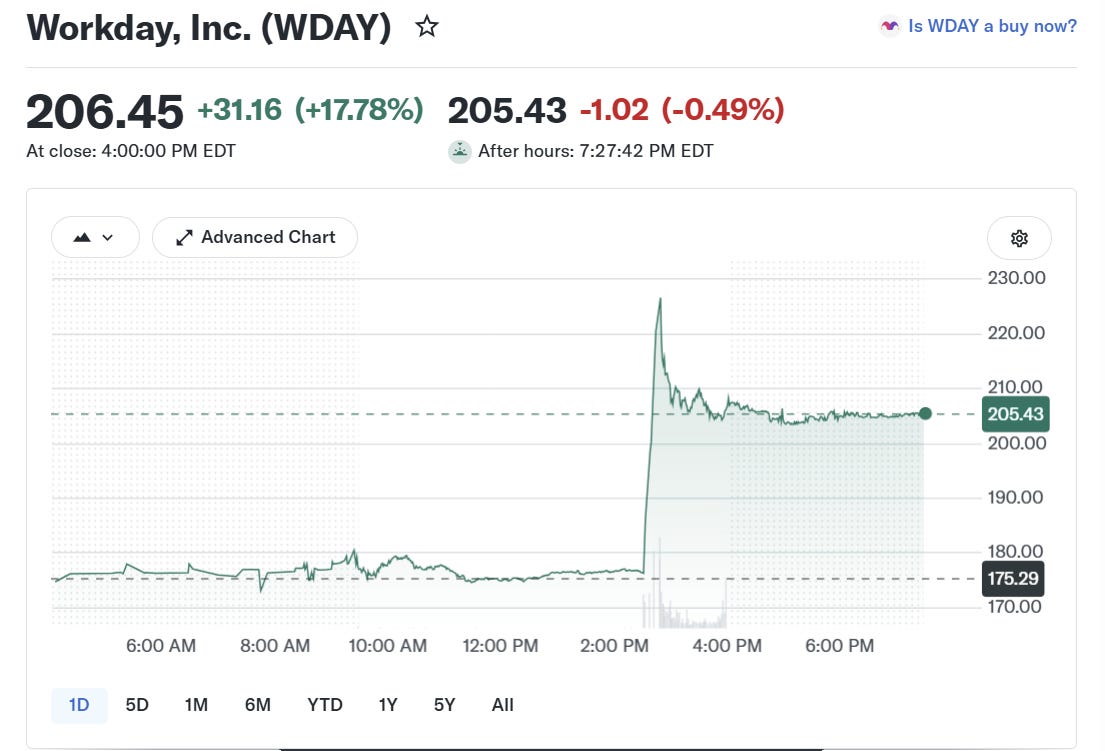Click the after hours moon icon
1105x751 pixels.
[x=459, y=151]
